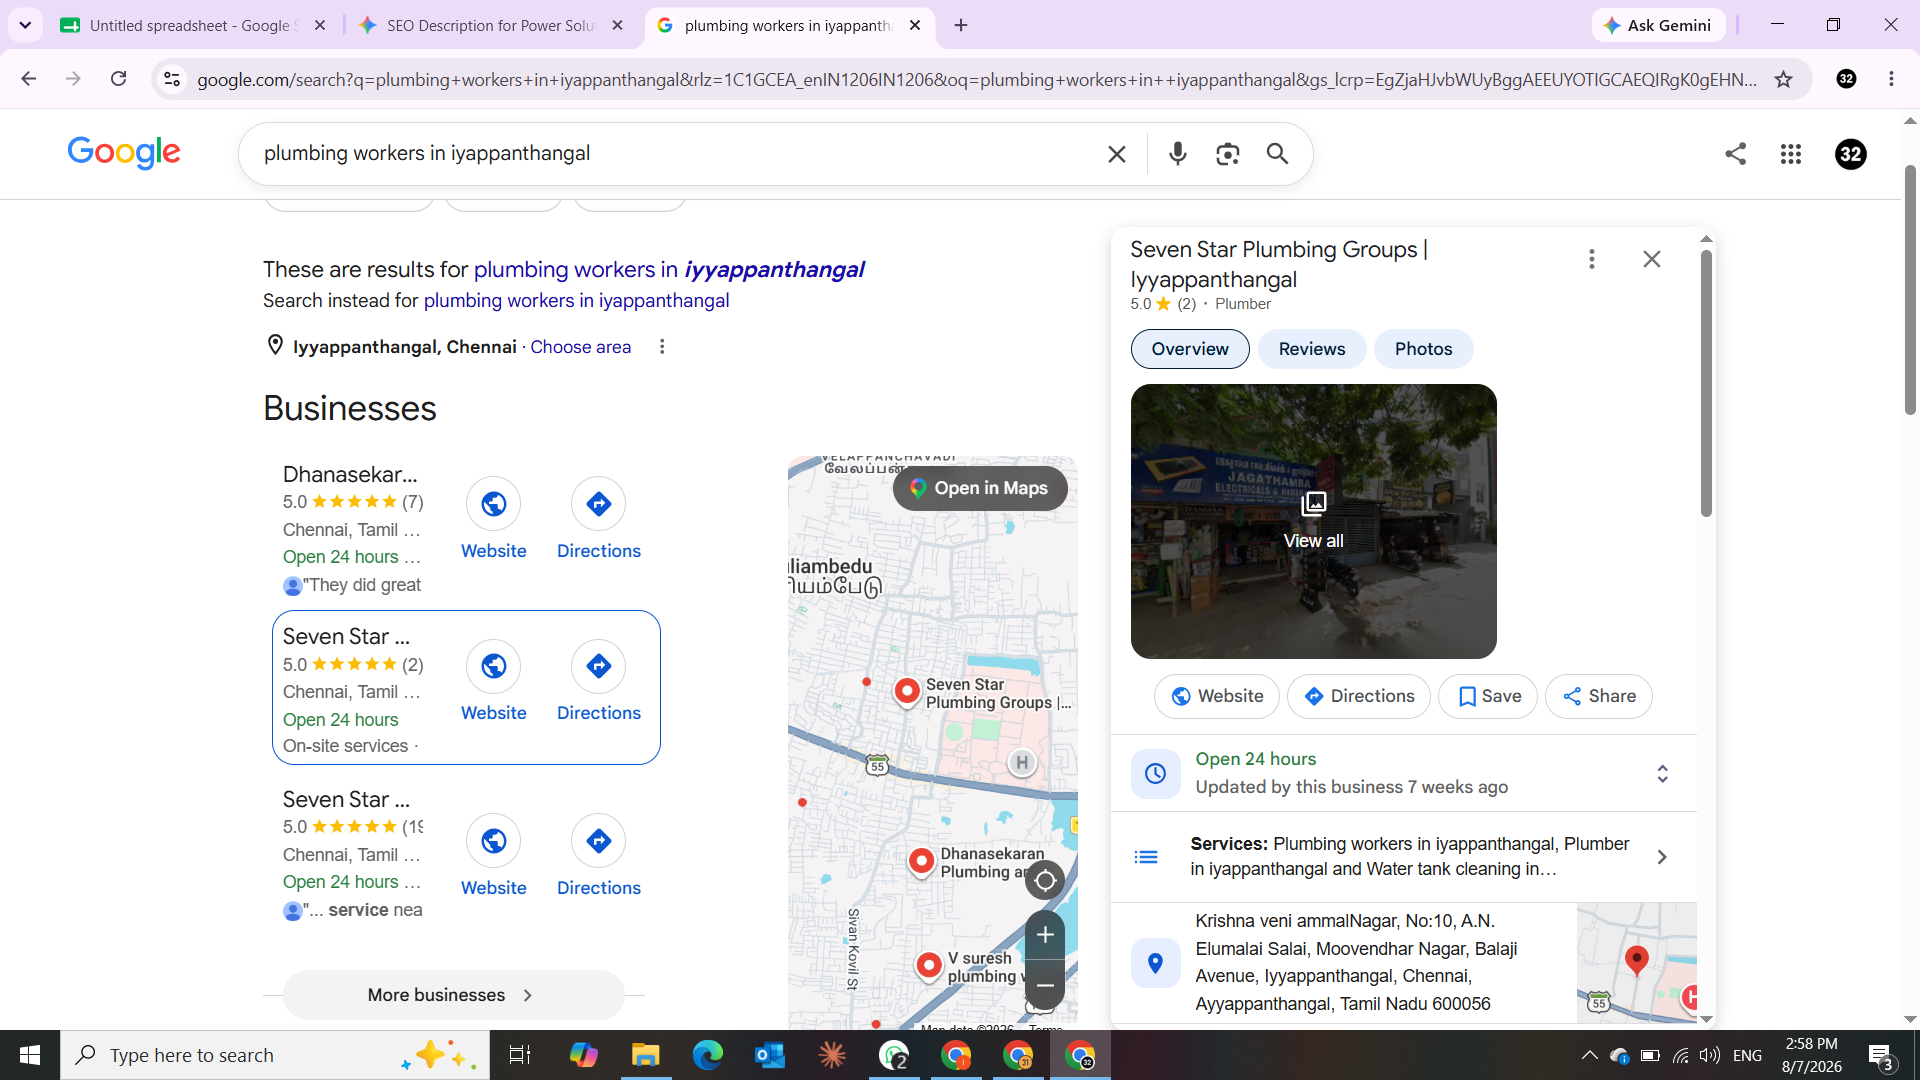
Task: Open File Explorer from the taskbar
Action: 646,1055
